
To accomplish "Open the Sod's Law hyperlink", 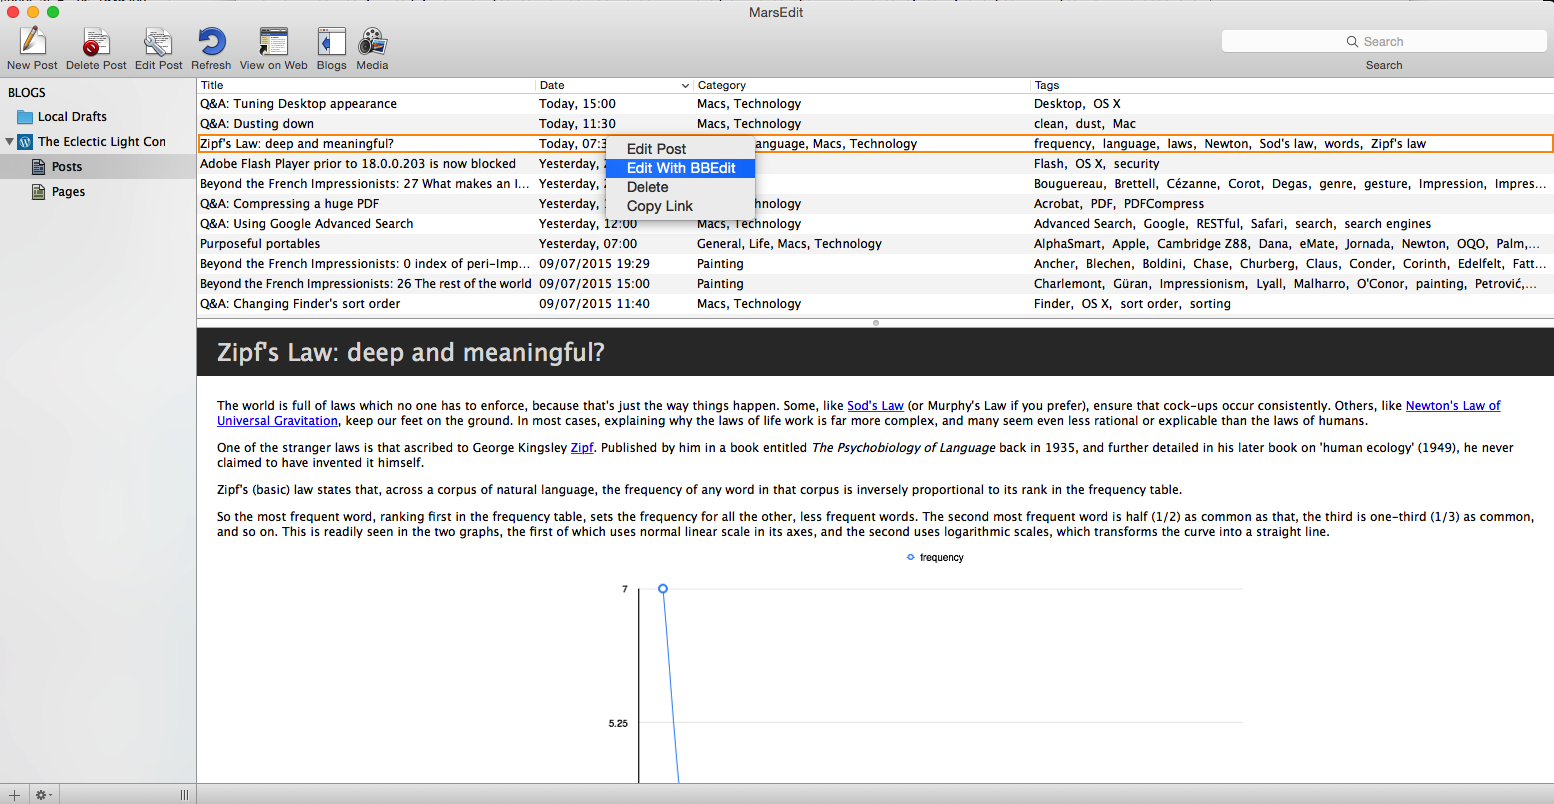I will point(875,406).
